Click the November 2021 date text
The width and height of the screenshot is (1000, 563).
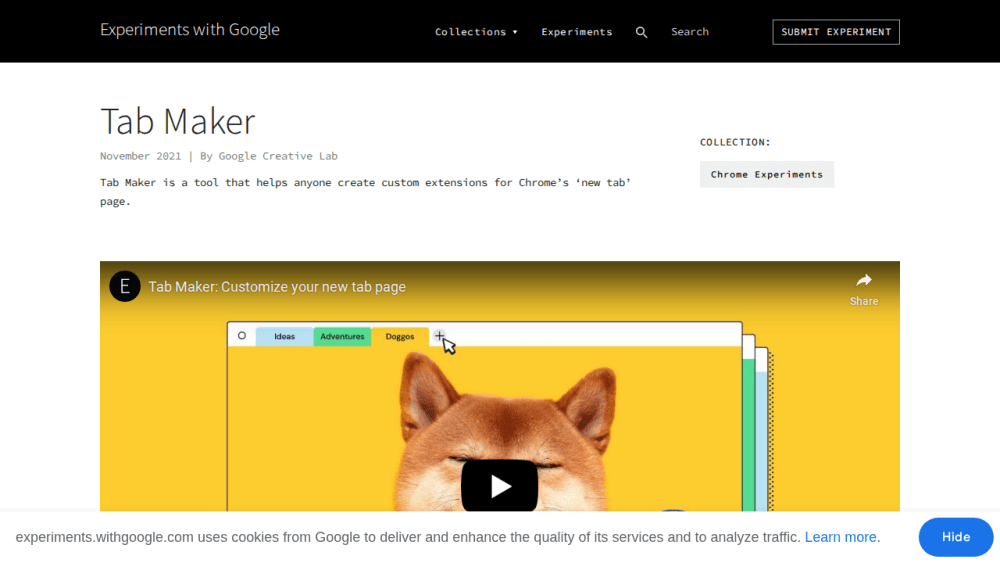(140, 156)
